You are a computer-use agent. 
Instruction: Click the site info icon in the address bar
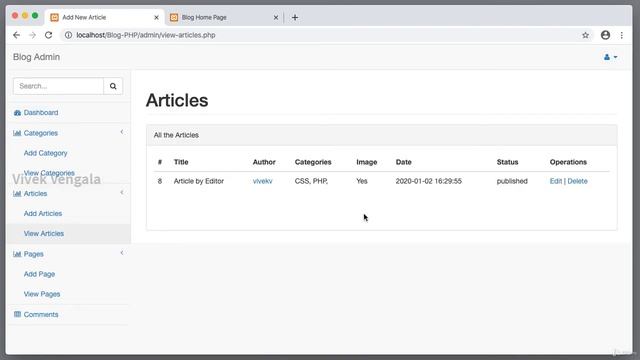[69, 35]
